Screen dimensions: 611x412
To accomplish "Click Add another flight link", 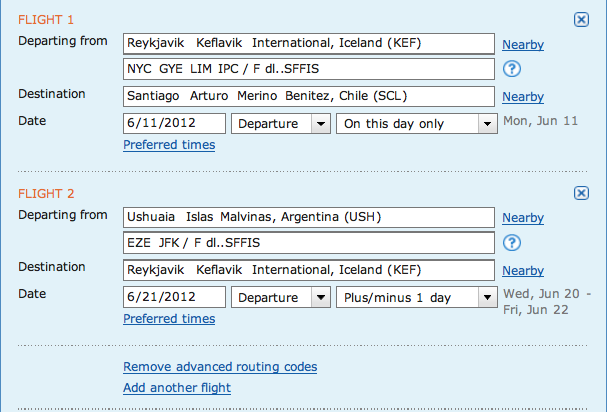I will [177, 388].
